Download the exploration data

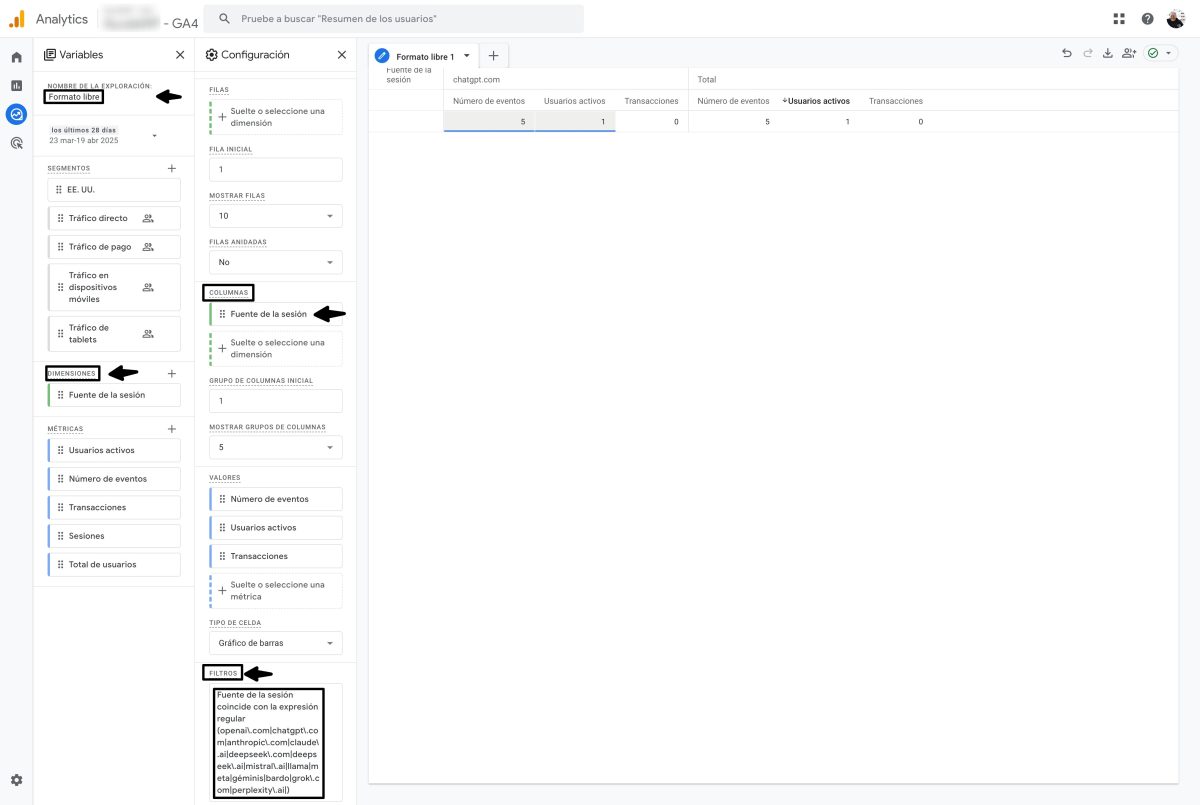tap(1108, 53)
